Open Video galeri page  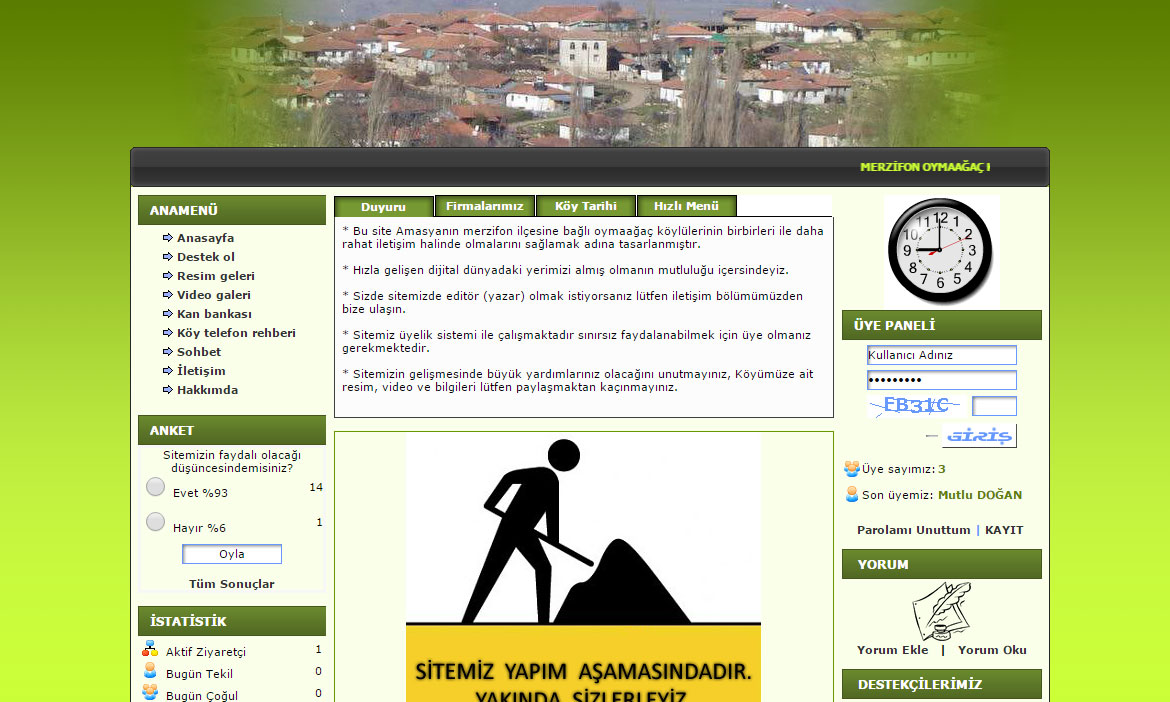[x=213, y=295]
